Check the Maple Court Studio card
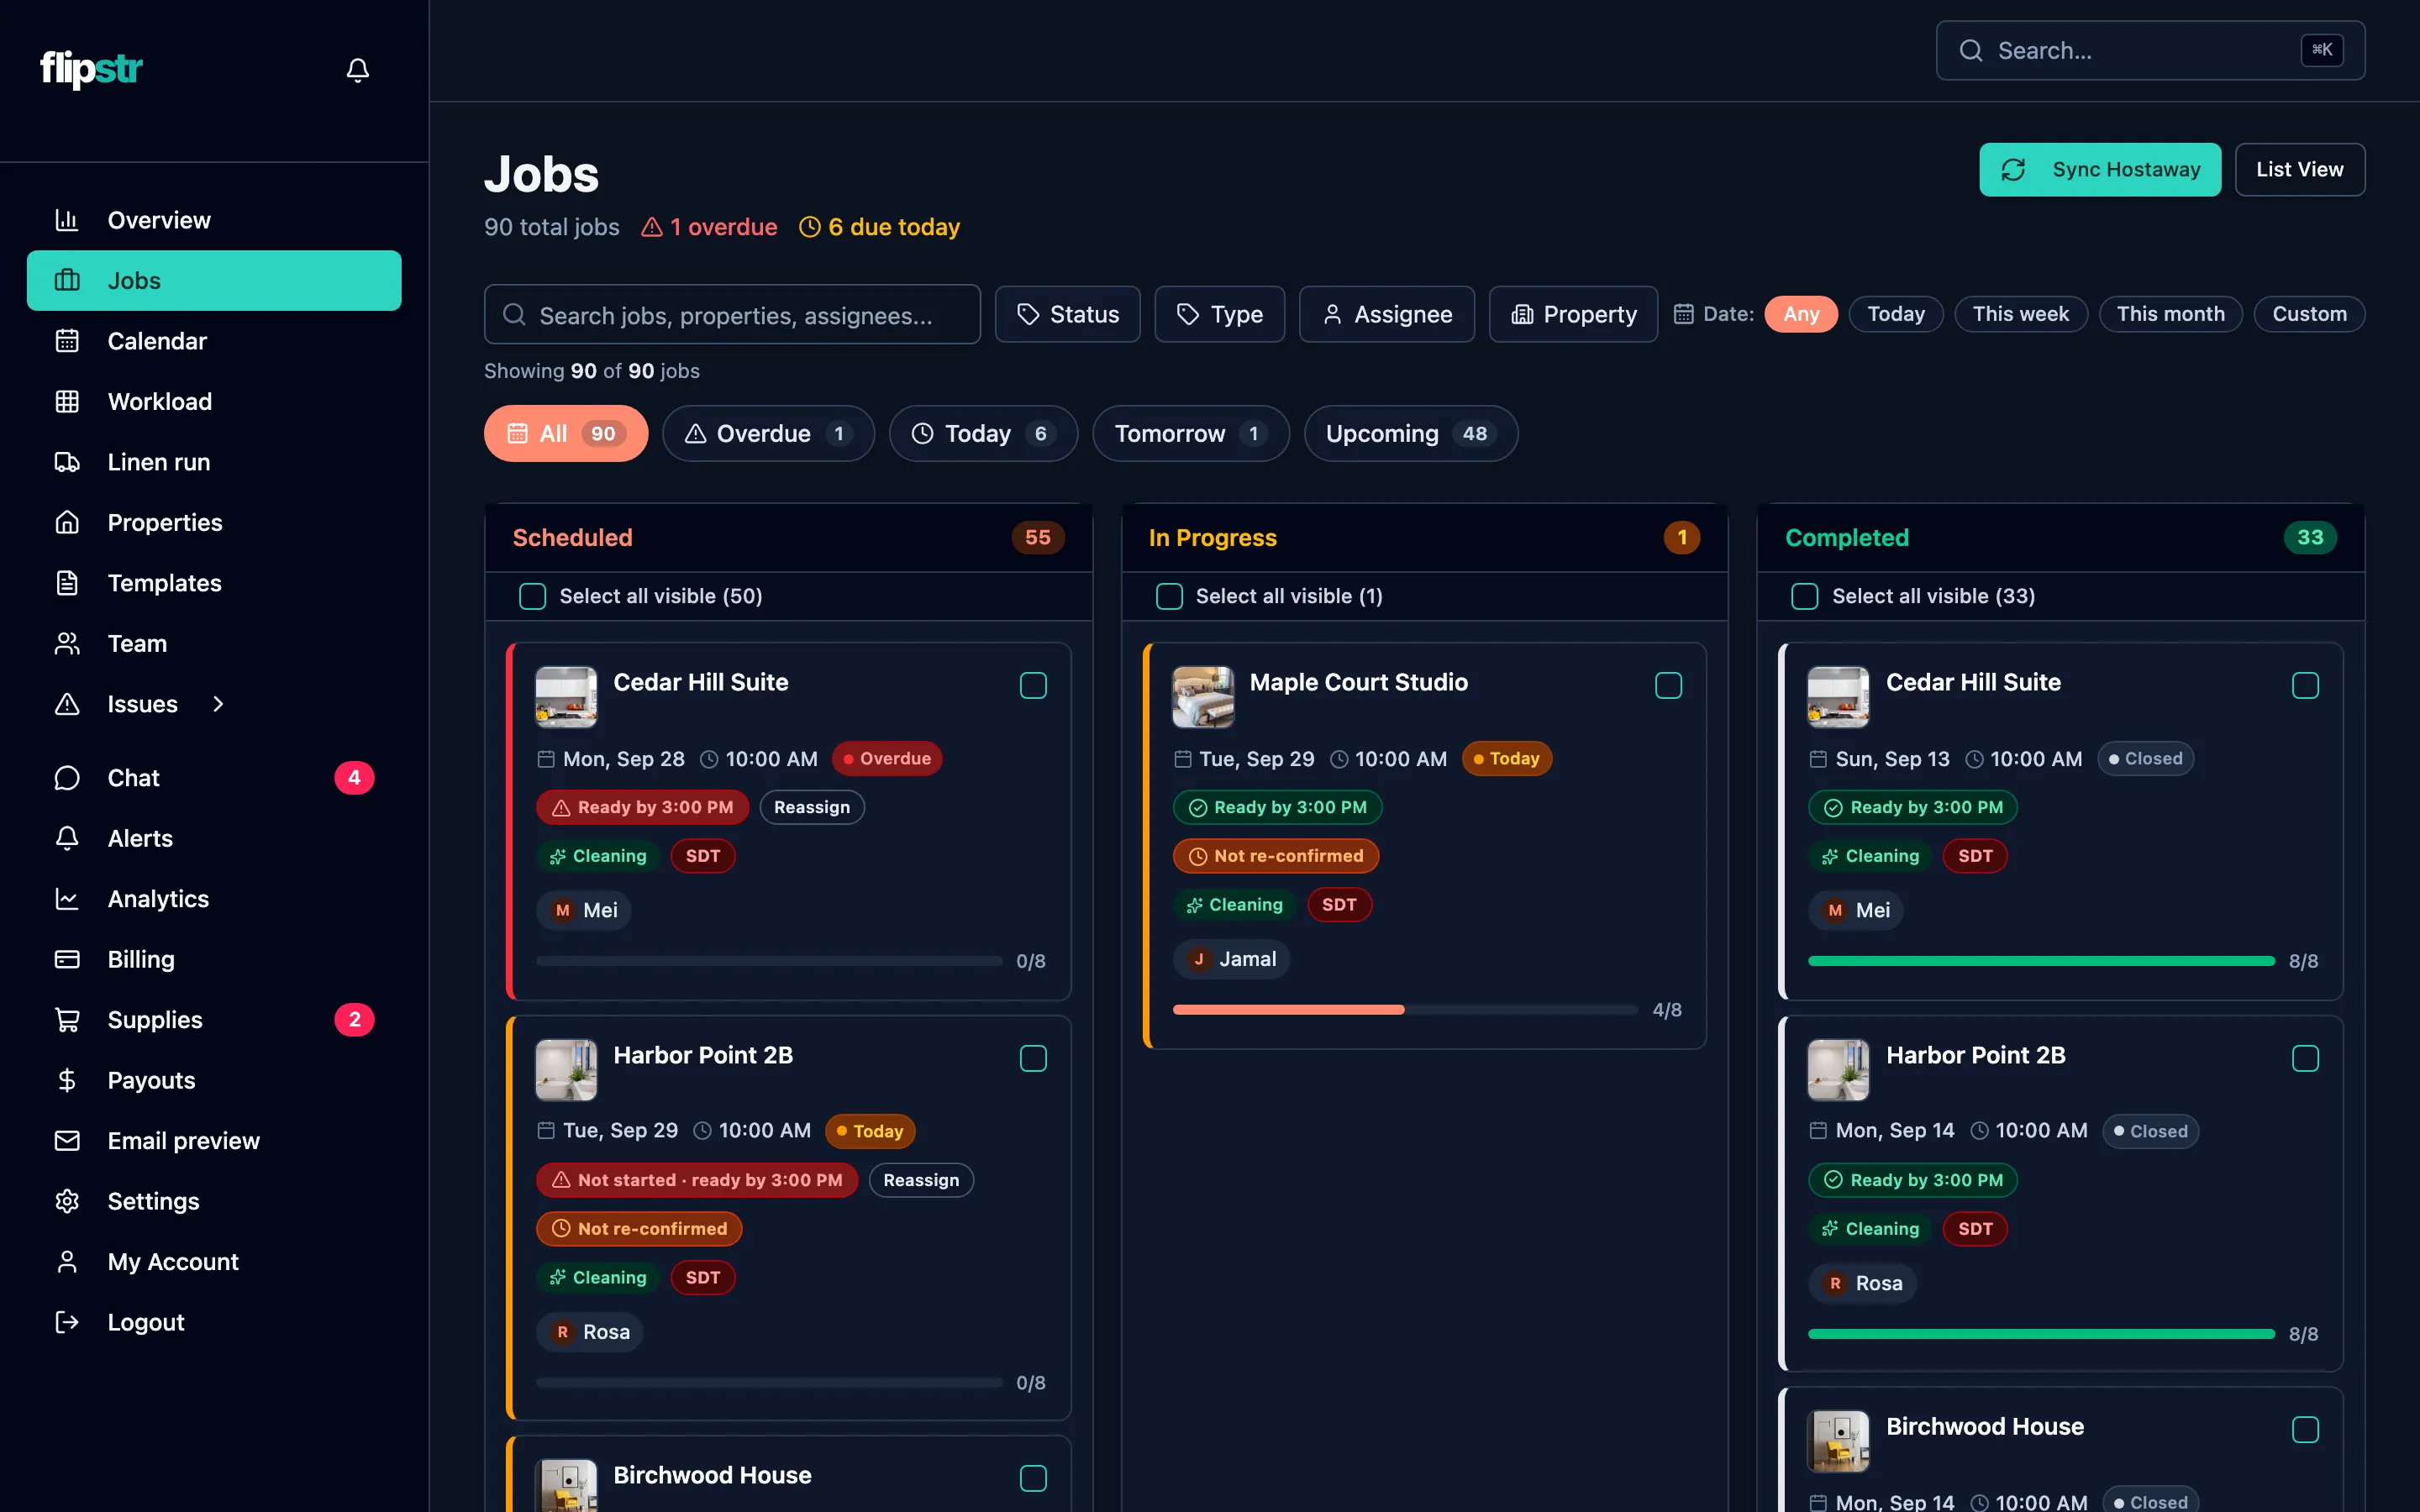Screen dimensions: 2420x1512 (1669, 686)
